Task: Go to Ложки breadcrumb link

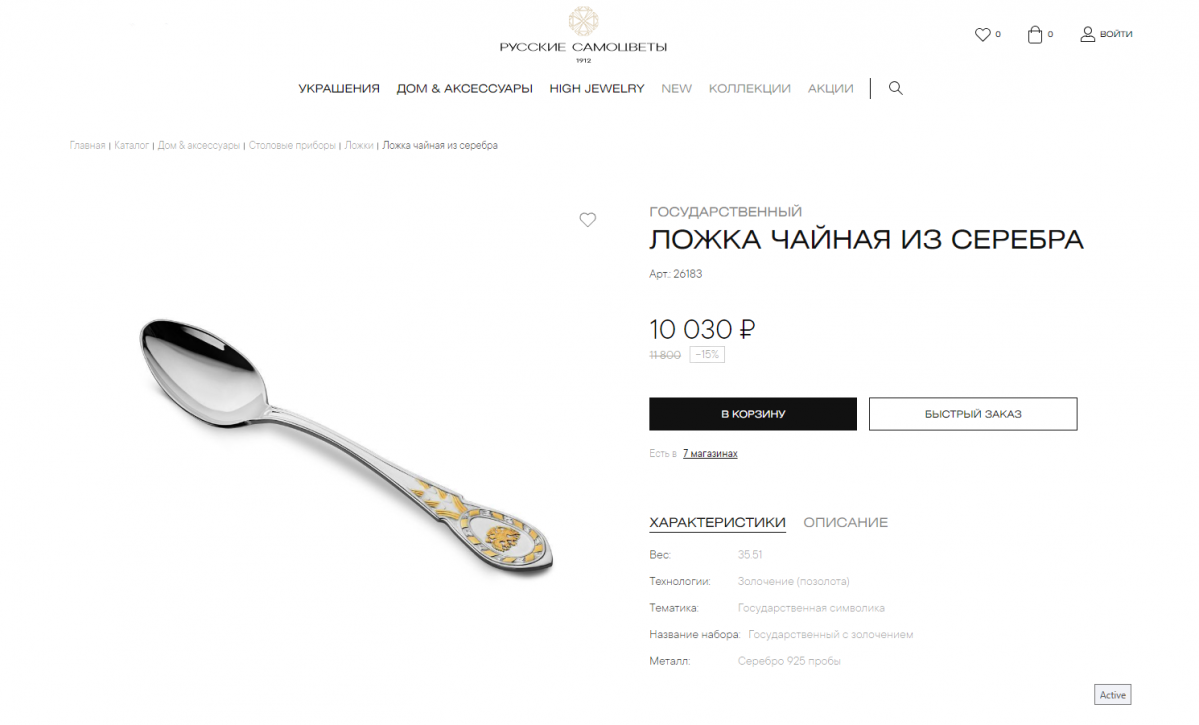Action: click(x=359, y=145)
